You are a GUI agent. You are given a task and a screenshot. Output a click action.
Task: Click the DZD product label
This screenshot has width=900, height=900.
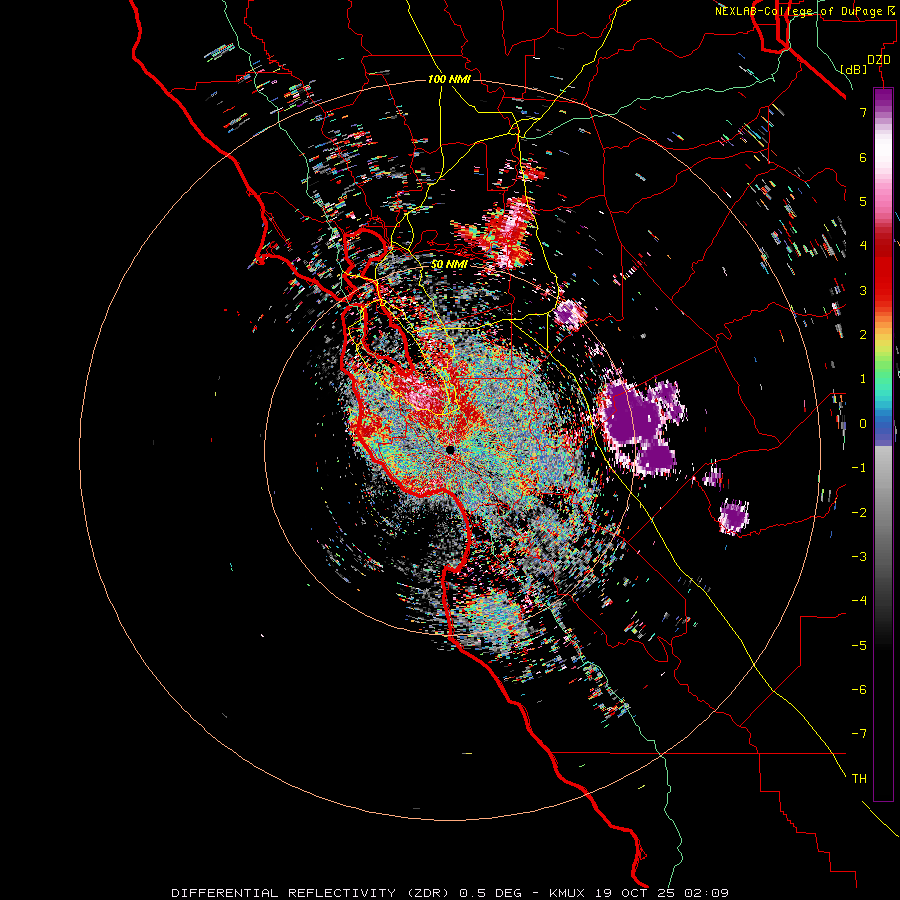(879, 60)
